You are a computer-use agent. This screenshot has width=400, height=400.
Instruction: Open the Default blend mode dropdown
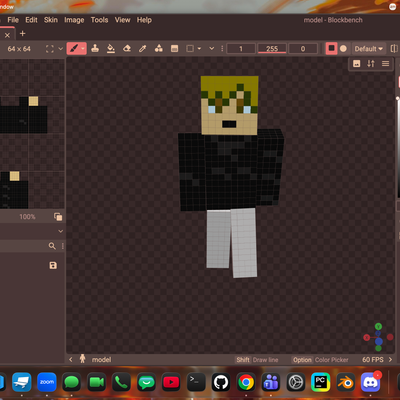coord(369,49)
